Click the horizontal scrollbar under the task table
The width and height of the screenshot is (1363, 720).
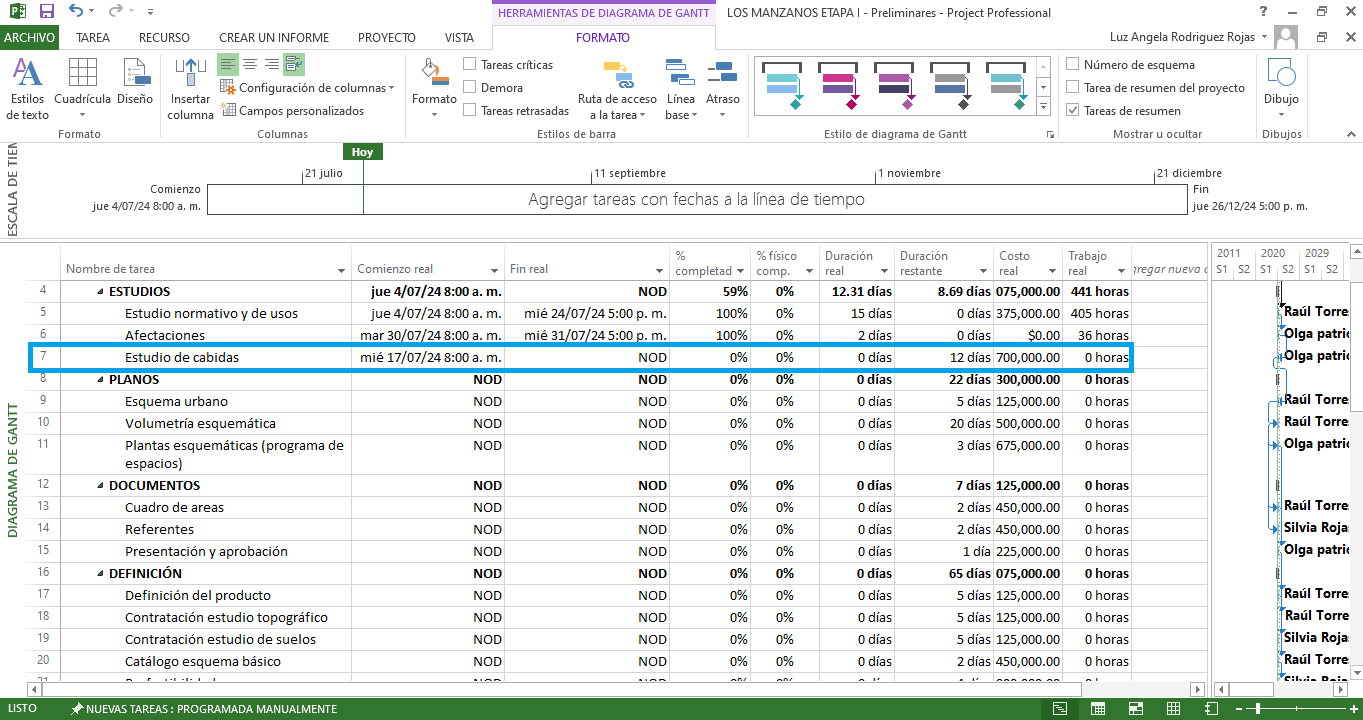(x=562, y=689)
